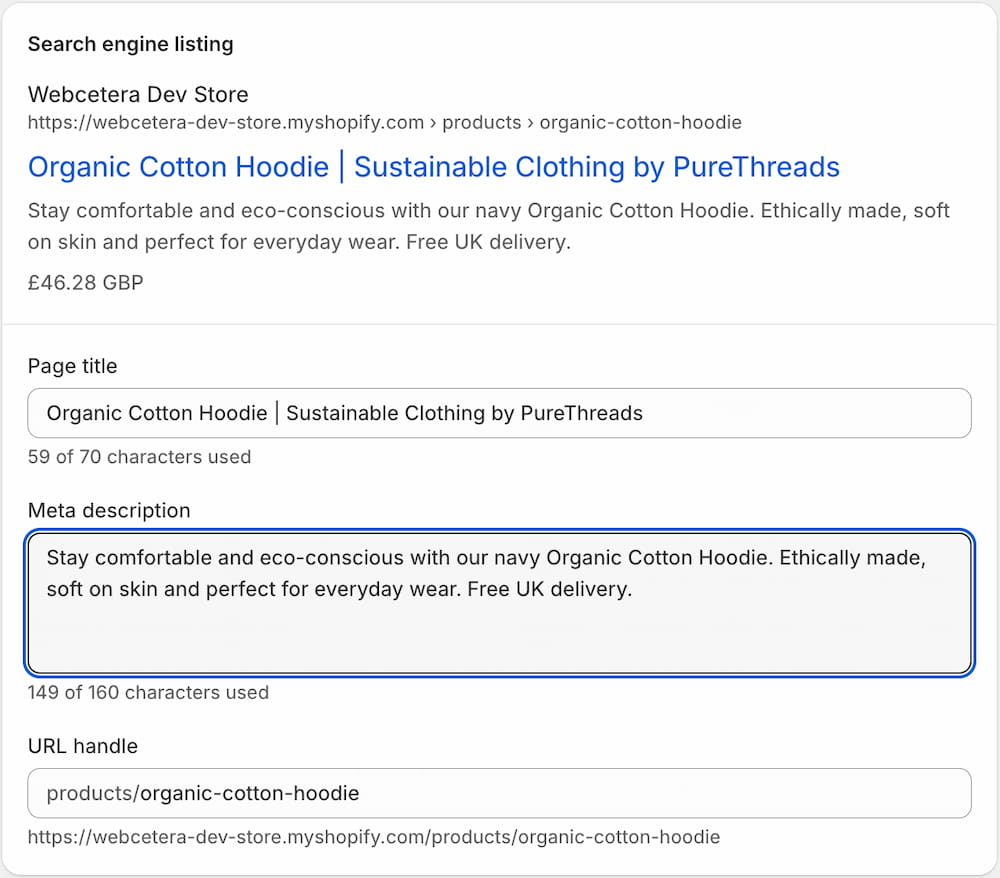Click the preview breadcrumb URL ending organic-cotton-hoodie
Screen dimensions: 1000x878
[x=385, y=122]
